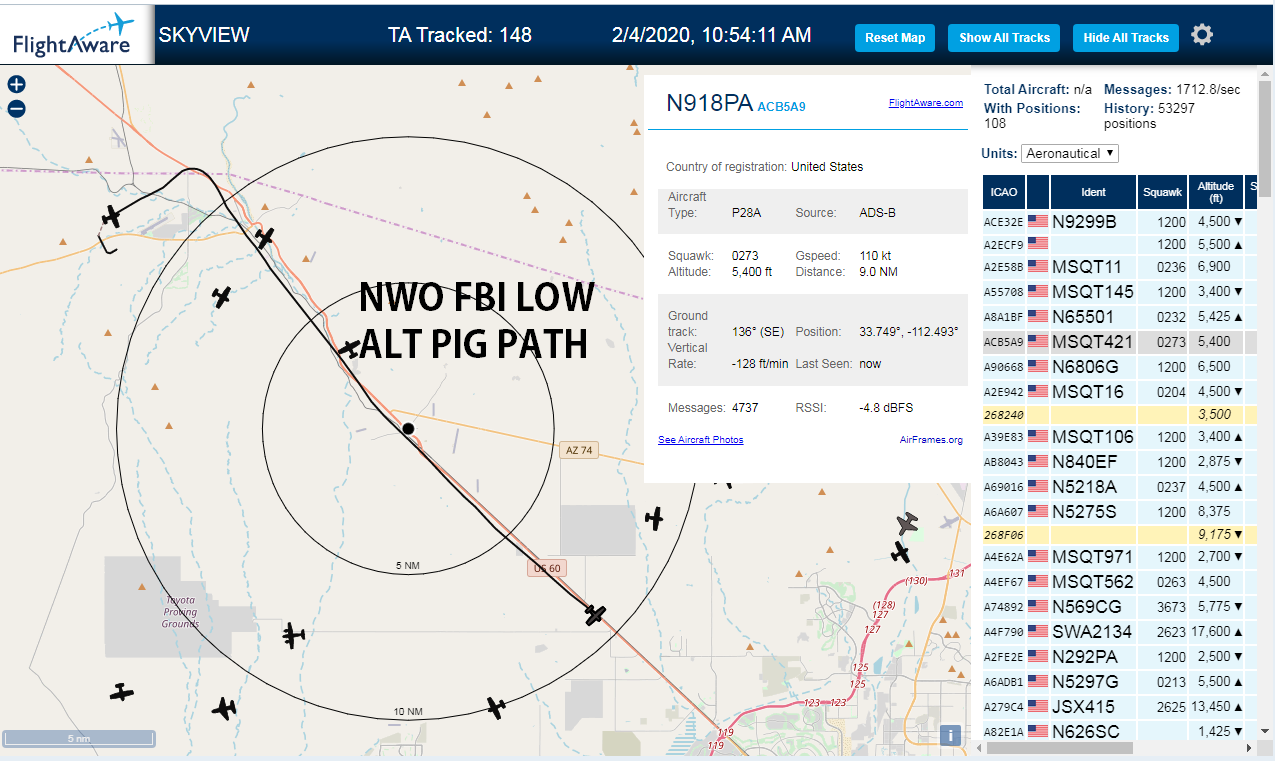The image size is (1275, 761).
Task: Click ACB5A9 hex code beside N918PA
Action: coord(781,105)
